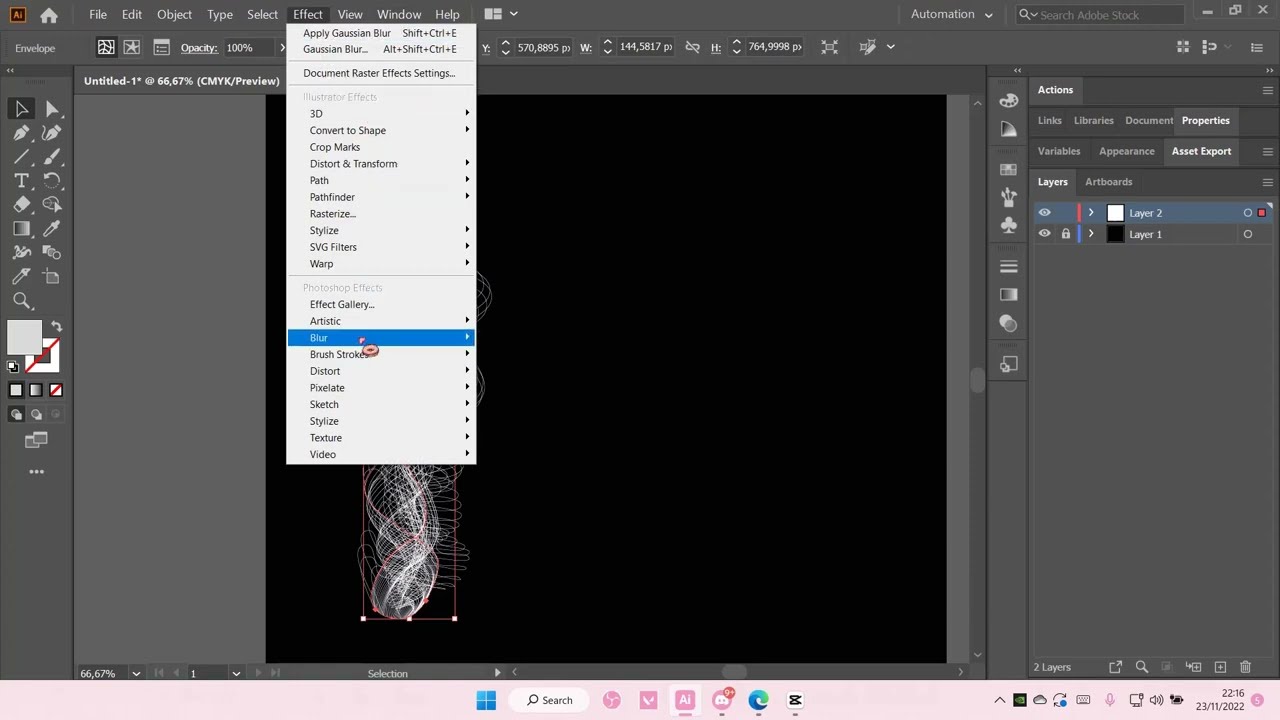This screenshot has width=1280, height=720.
Task: Expand Layer 1 contents chevron
Action: pos(1091,234)
